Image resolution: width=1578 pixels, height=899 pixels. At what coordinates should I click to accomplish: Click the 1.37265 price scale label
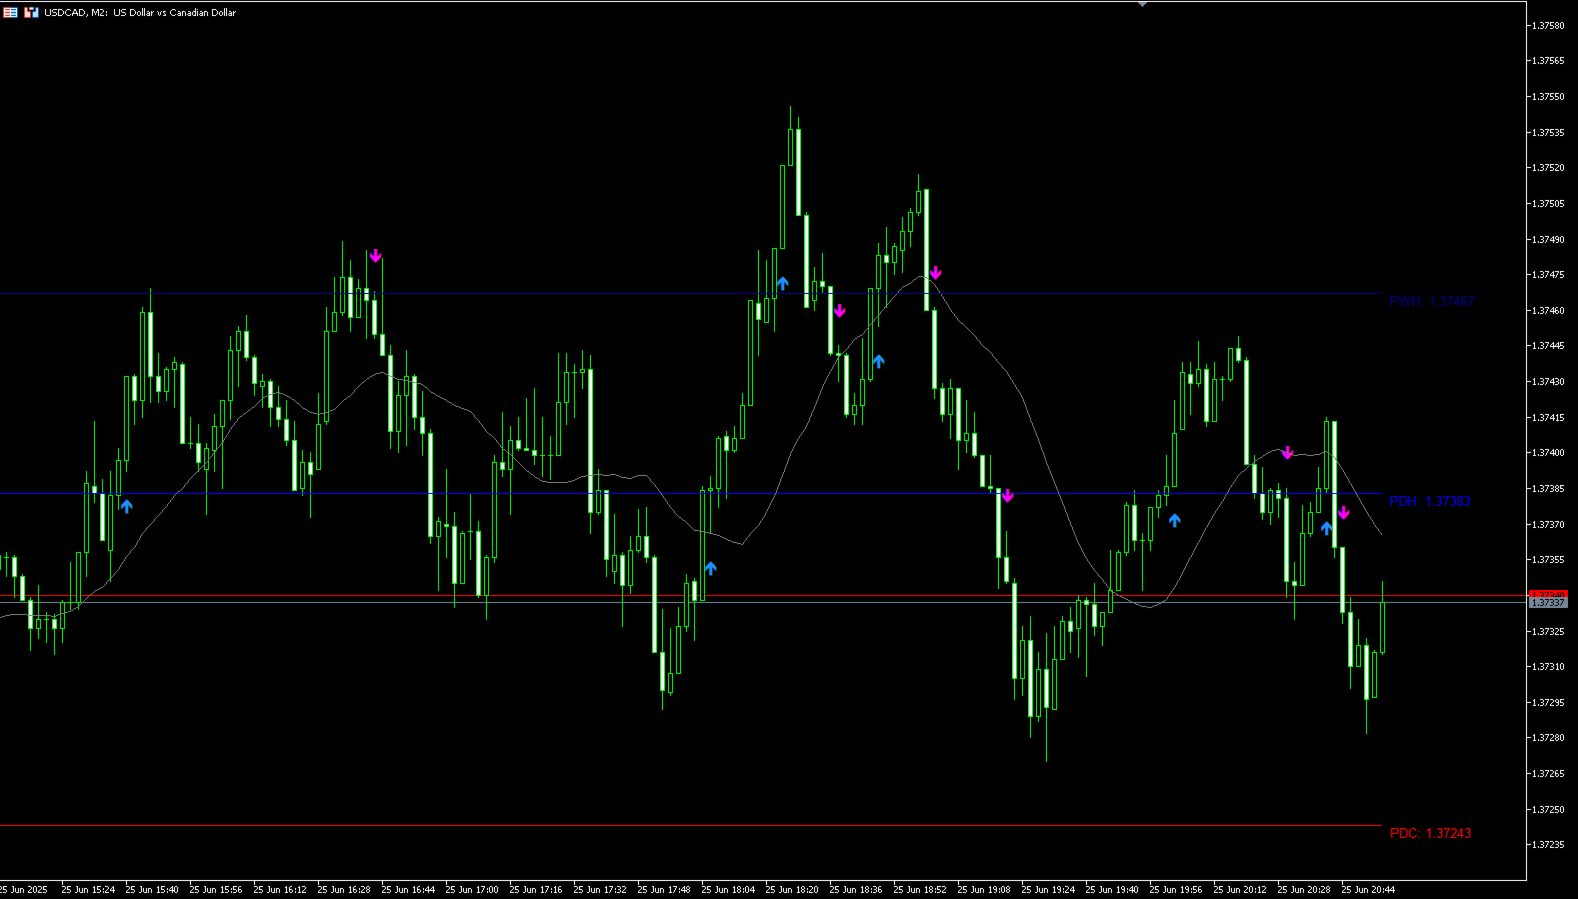[x=1548, y=774]
